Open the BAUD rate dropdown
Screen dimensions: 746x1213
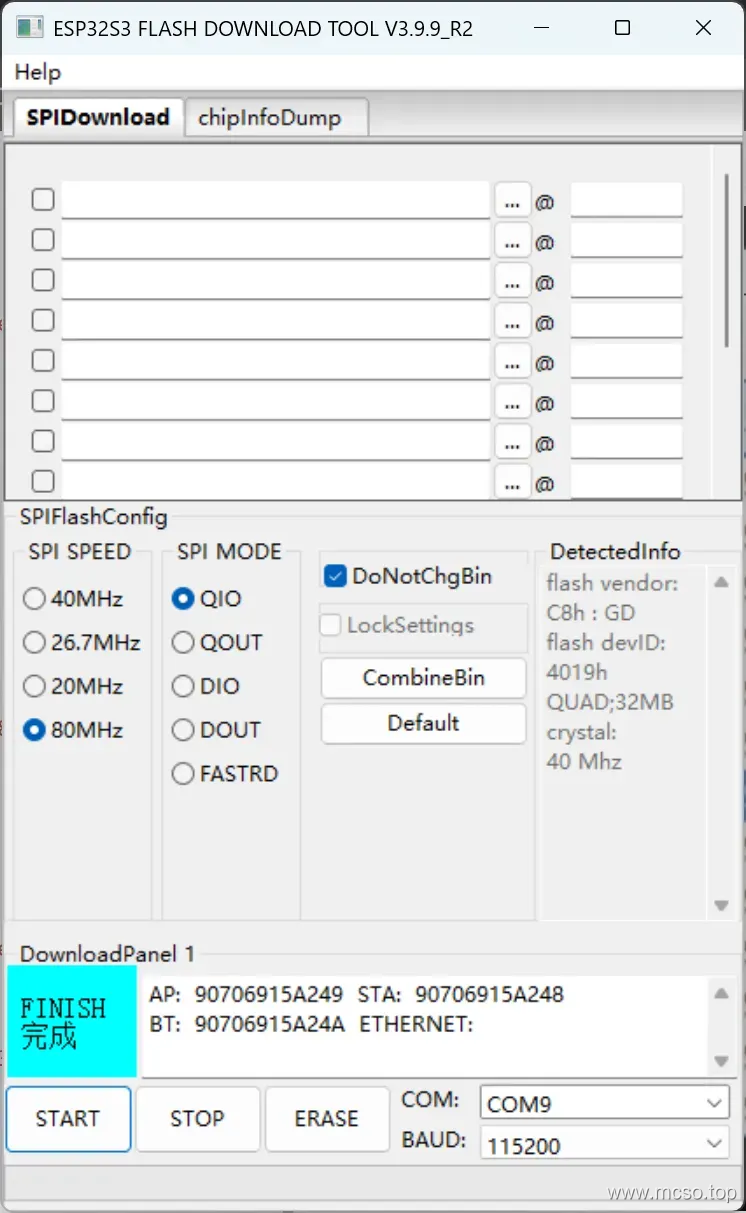(x=604, y=1145)
